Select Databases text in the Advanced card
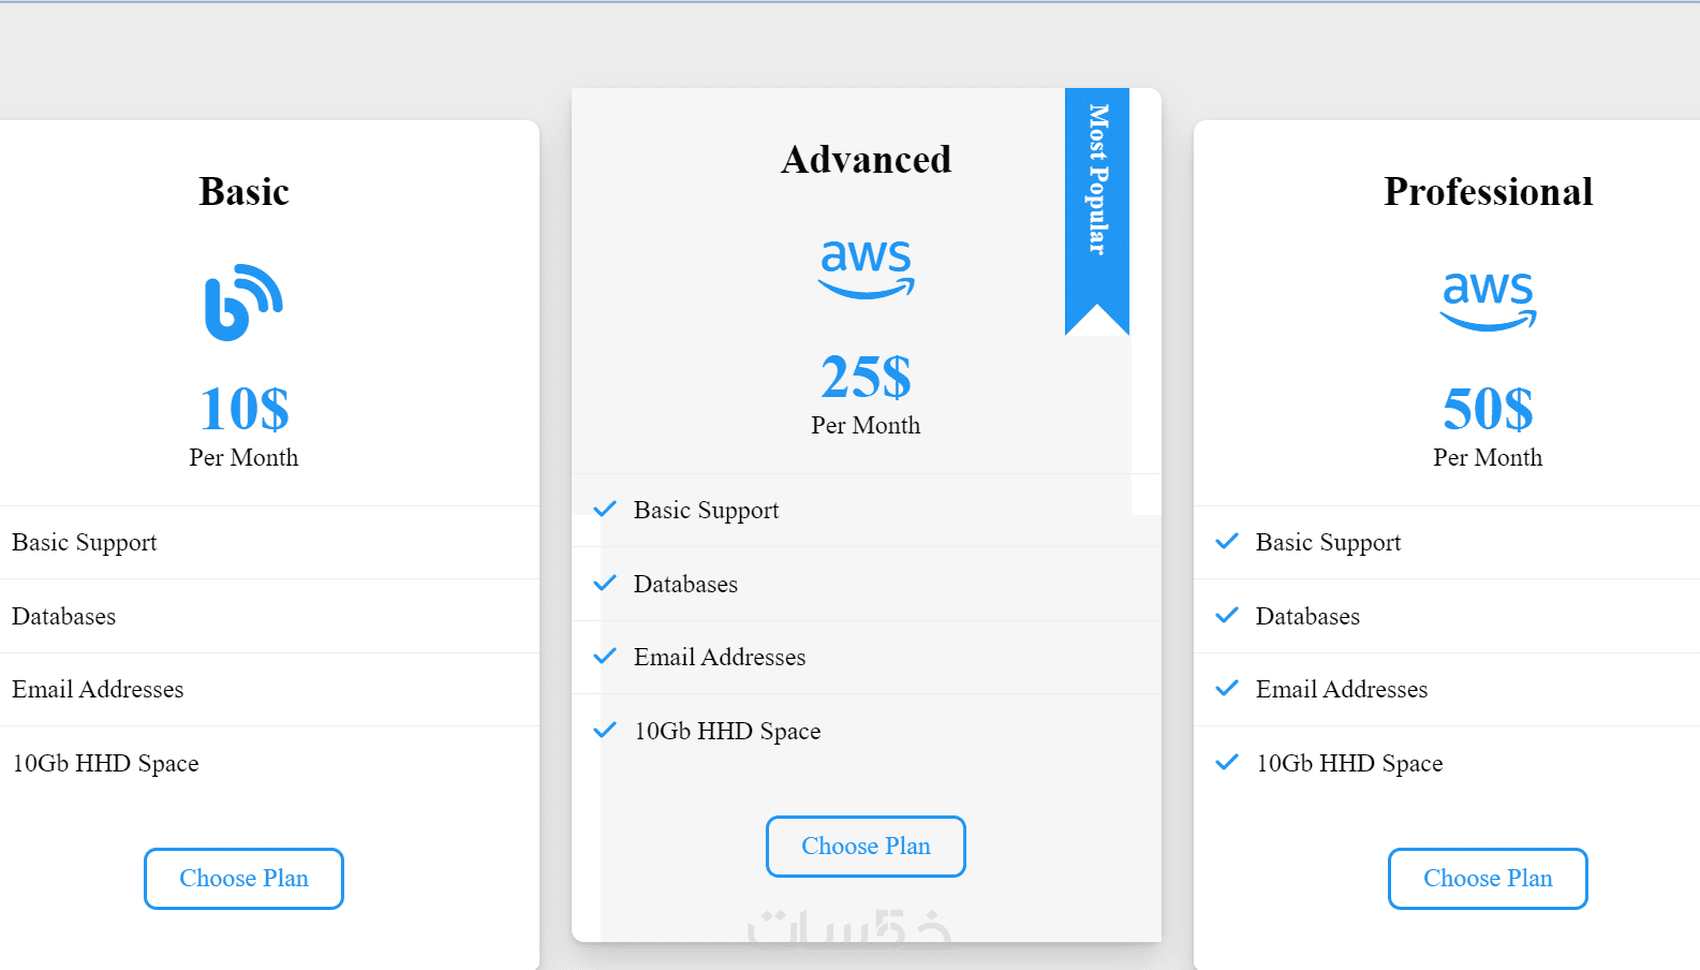 coord(686,584)
